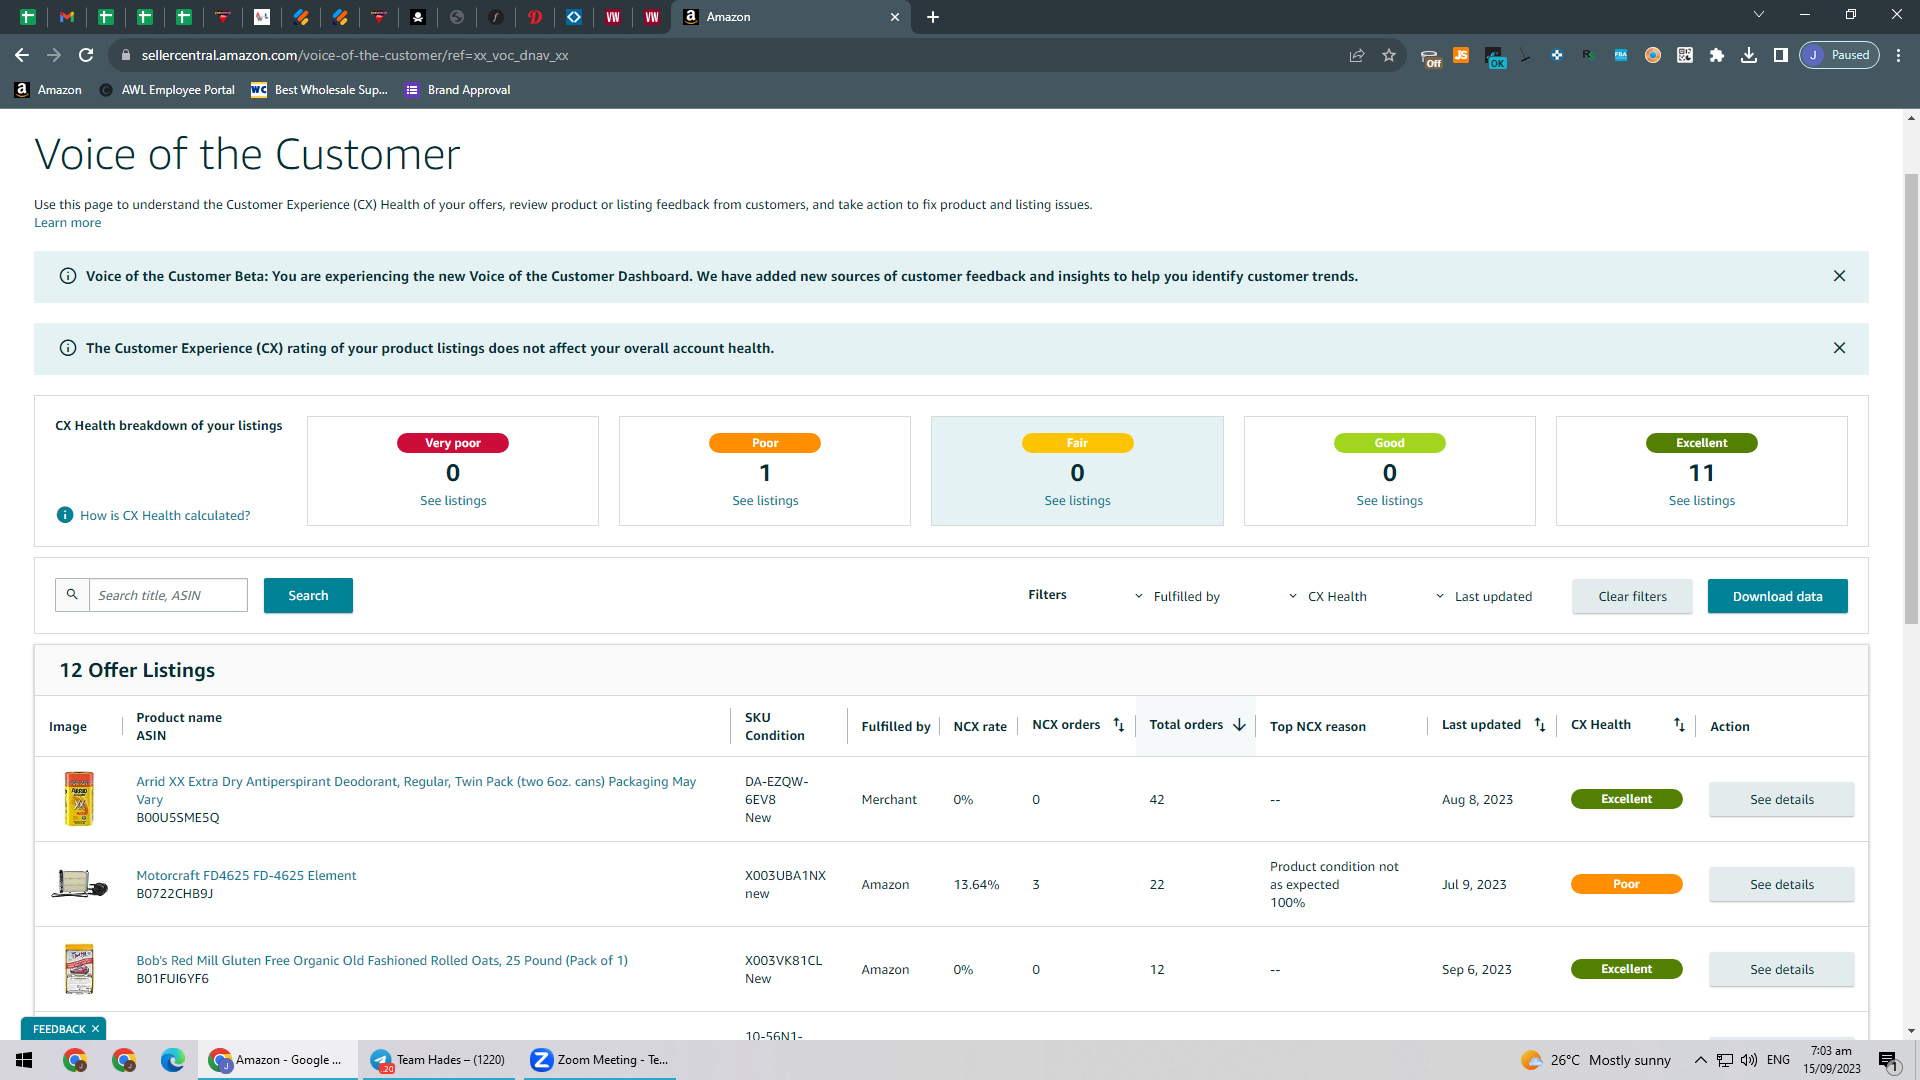Open the Bob's Red Mill Rolled Oats listing
Viewport: 1920px width, 1080px height.
pyautogui.click(x=382, y=961)
